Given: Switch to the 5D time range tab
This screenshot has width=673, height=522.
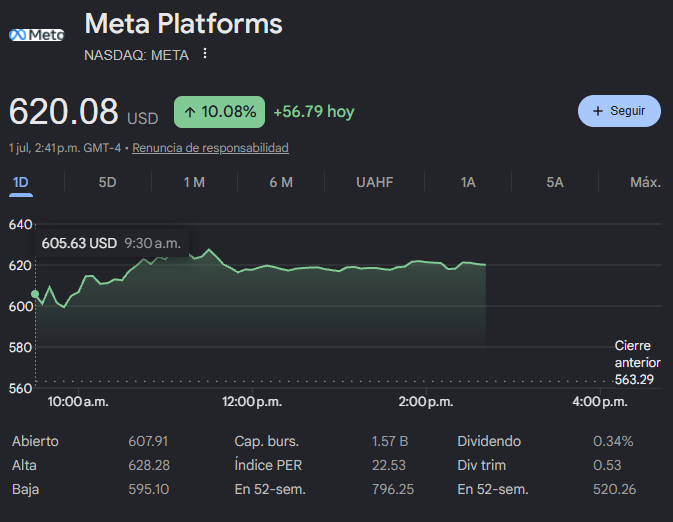Looking at the screenshot, I should (x=107, y=182).
